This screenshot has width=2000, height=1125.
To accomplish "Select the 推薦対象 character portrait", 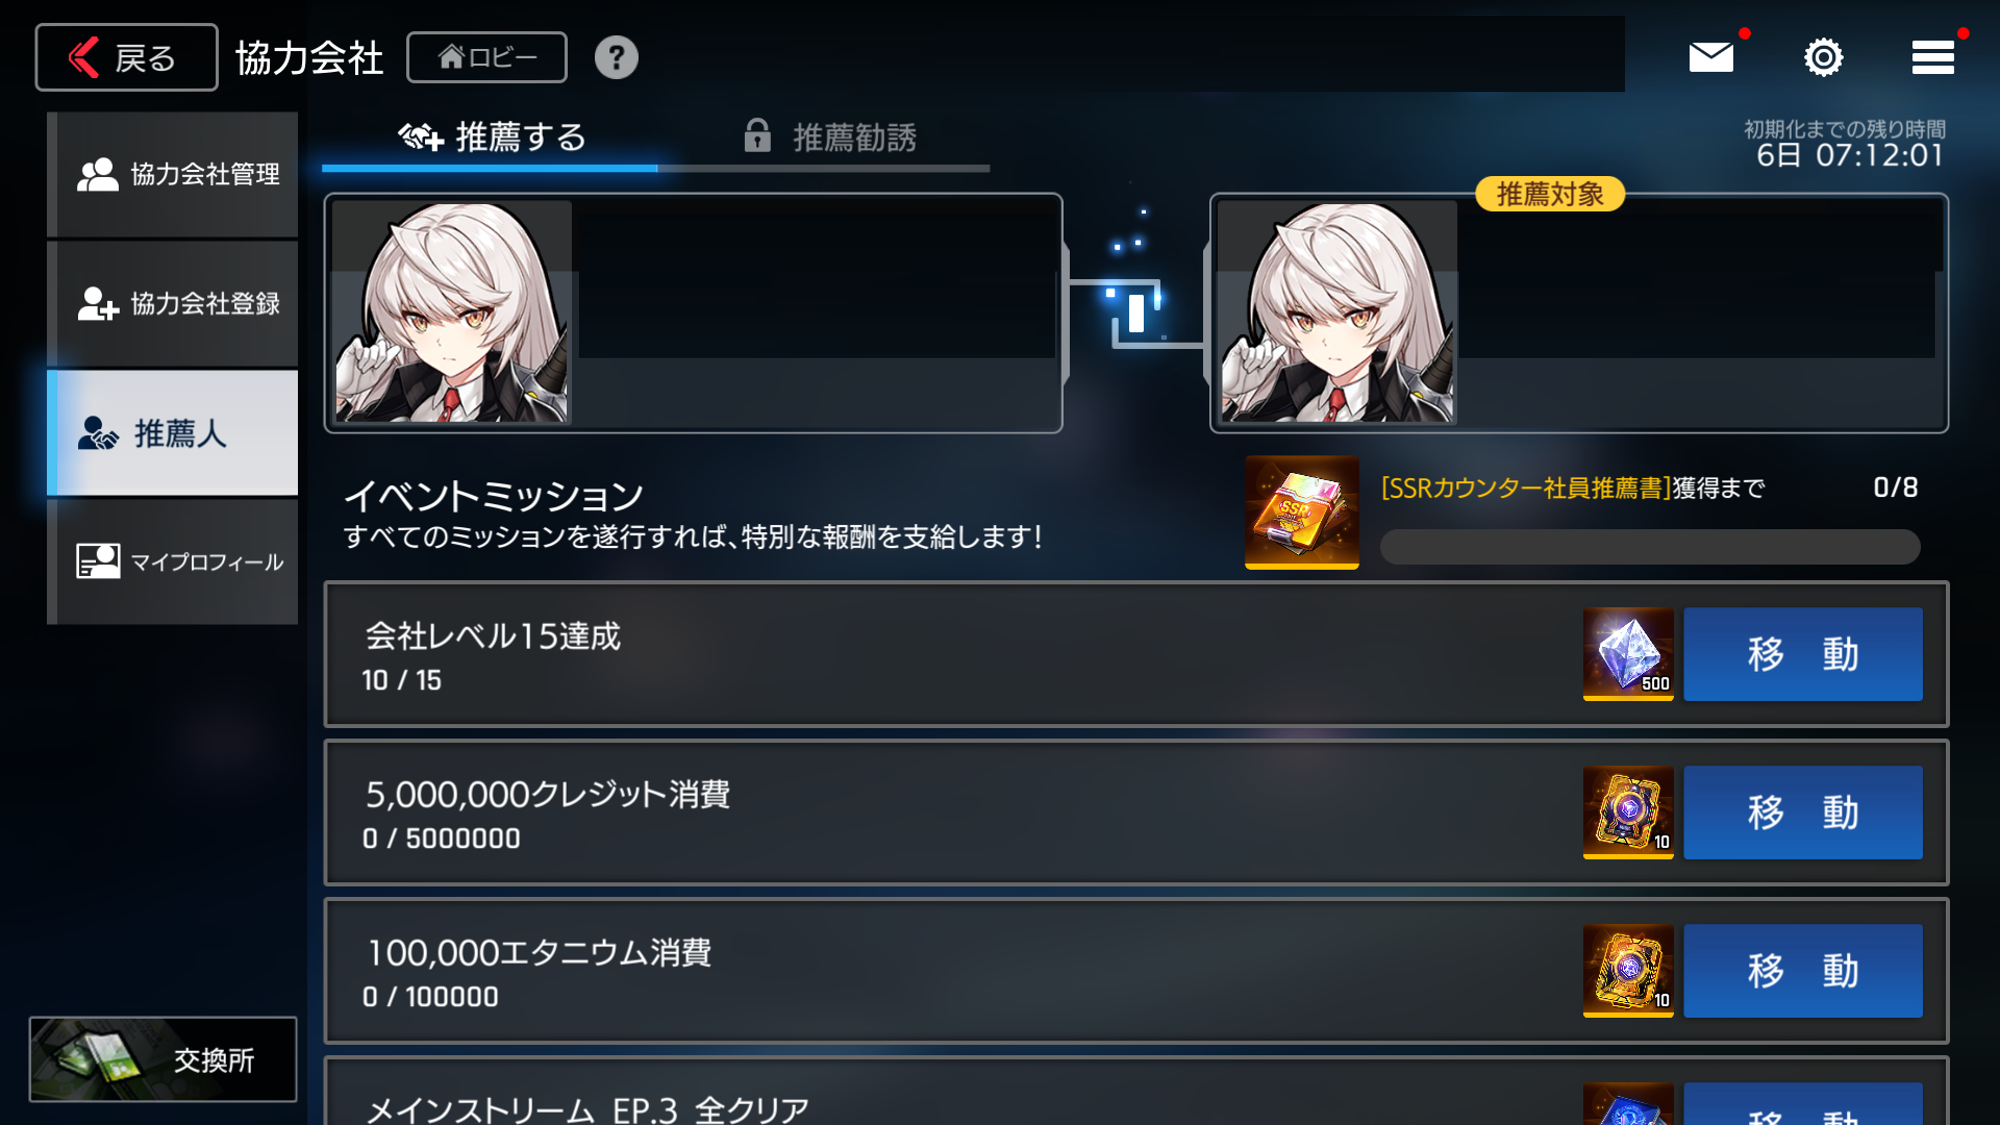I will (1337, 312).
